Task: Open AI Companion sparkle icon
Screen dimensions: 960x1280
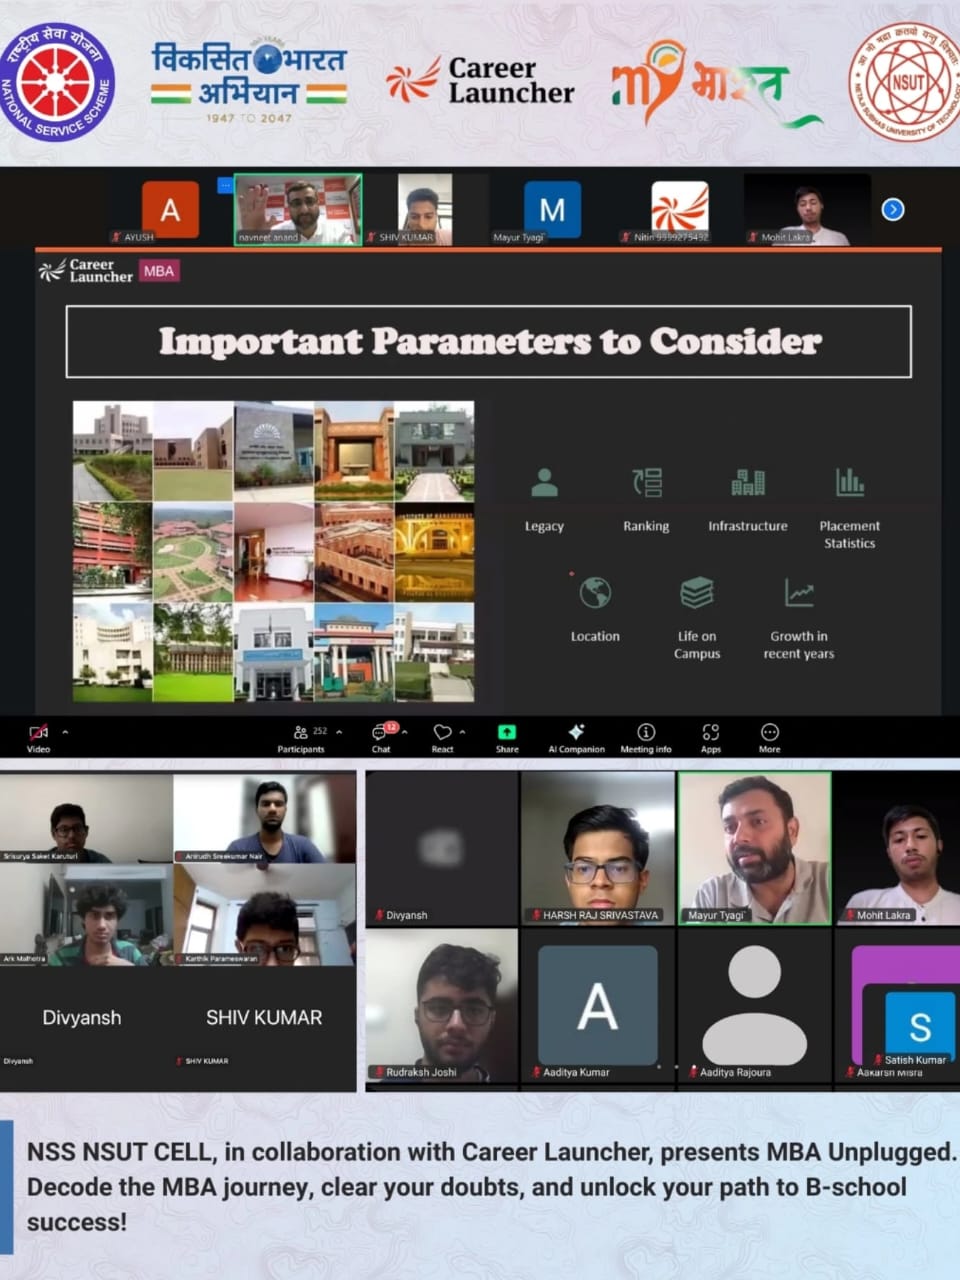Action: [576, 732]
